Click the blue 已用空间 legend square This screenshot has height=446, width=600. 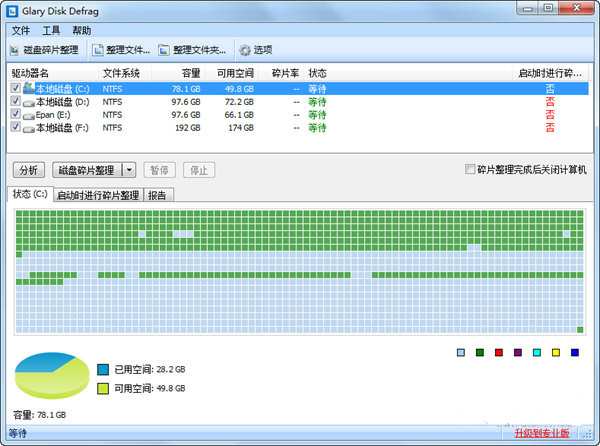click(x=103, y=369)
